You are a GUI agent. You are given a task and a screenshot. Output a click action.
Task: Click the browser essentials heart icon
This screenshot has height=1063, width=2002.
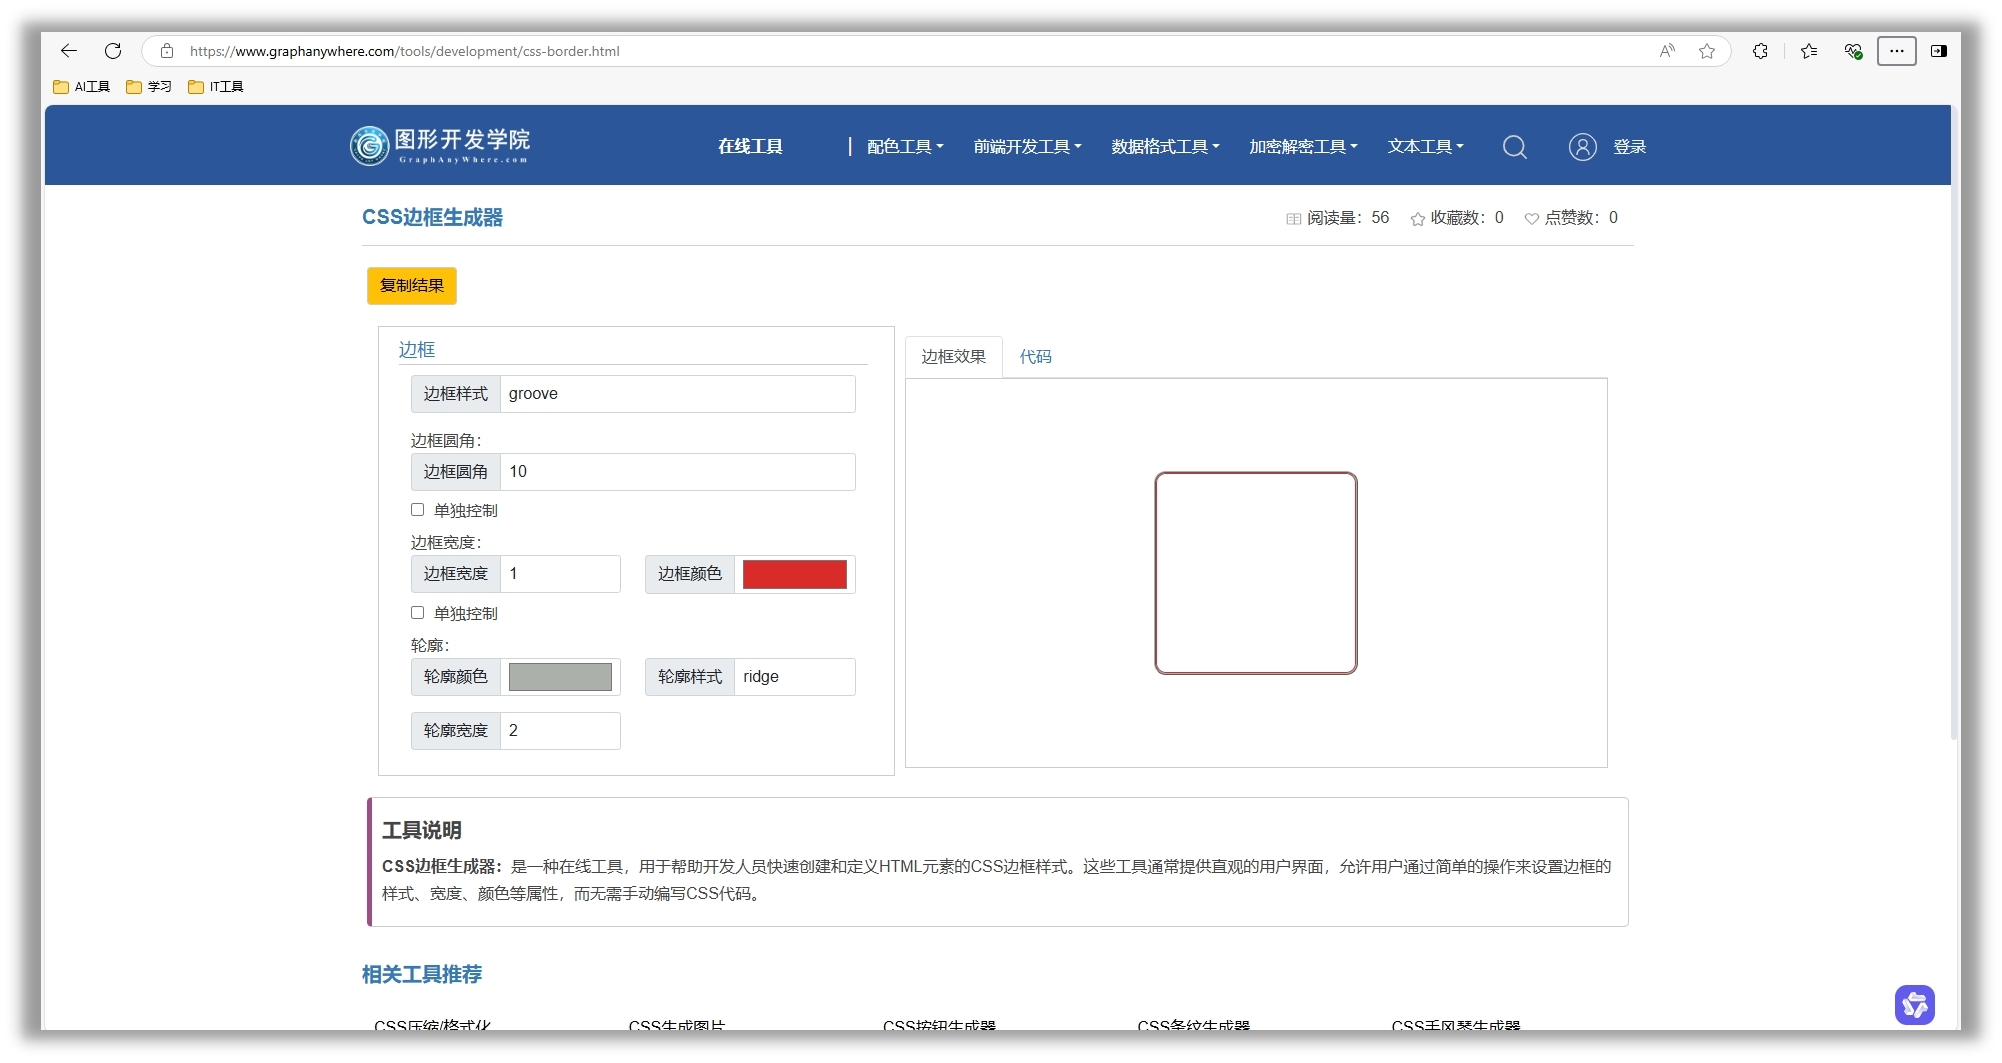pos(1853,51)
